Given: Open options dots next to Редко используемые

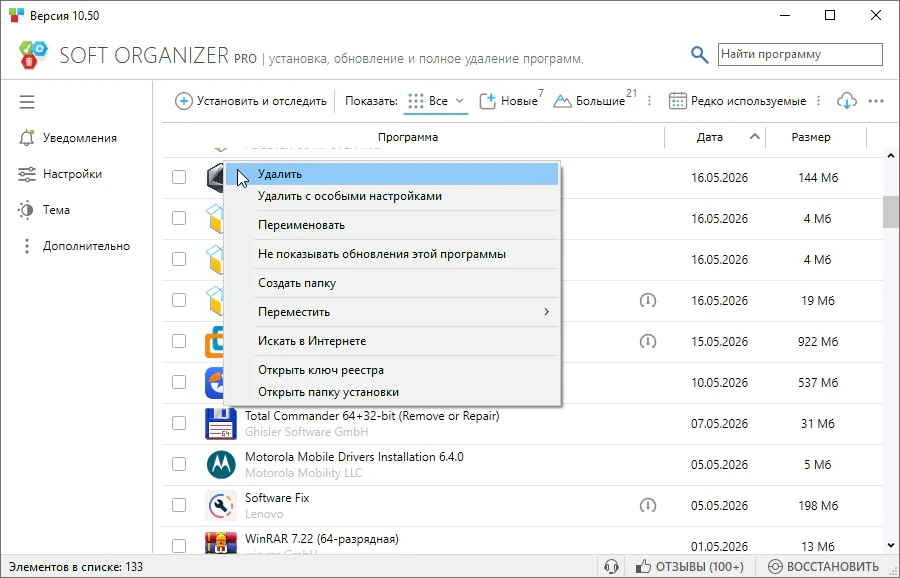Looking at the screenshot, I should (x=818, y=101).
